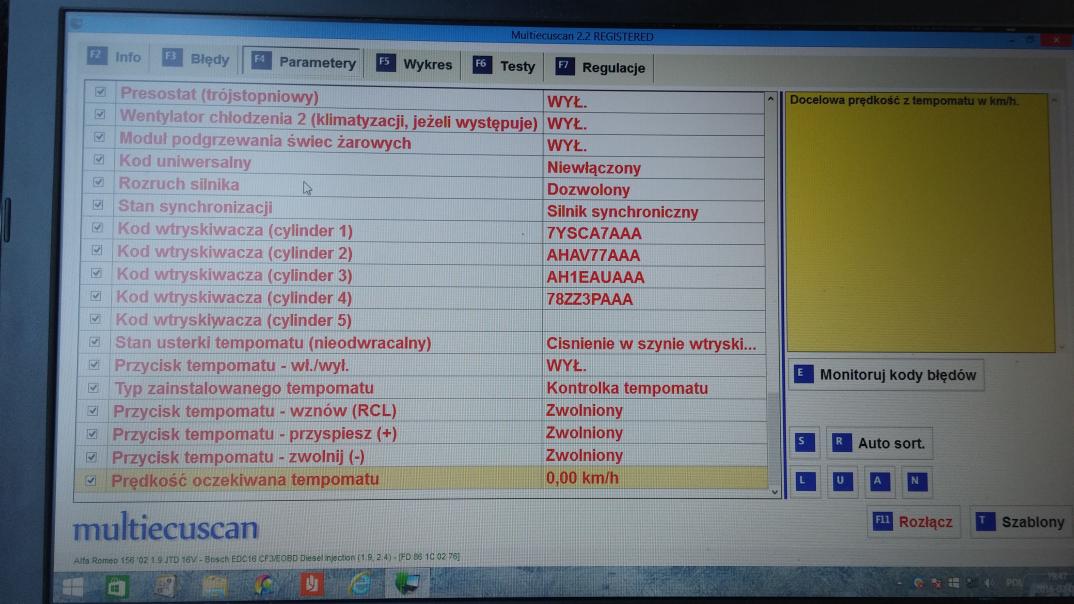Toggle Moduł podgrzewania świec żarowych checkbox

(99, 137)
